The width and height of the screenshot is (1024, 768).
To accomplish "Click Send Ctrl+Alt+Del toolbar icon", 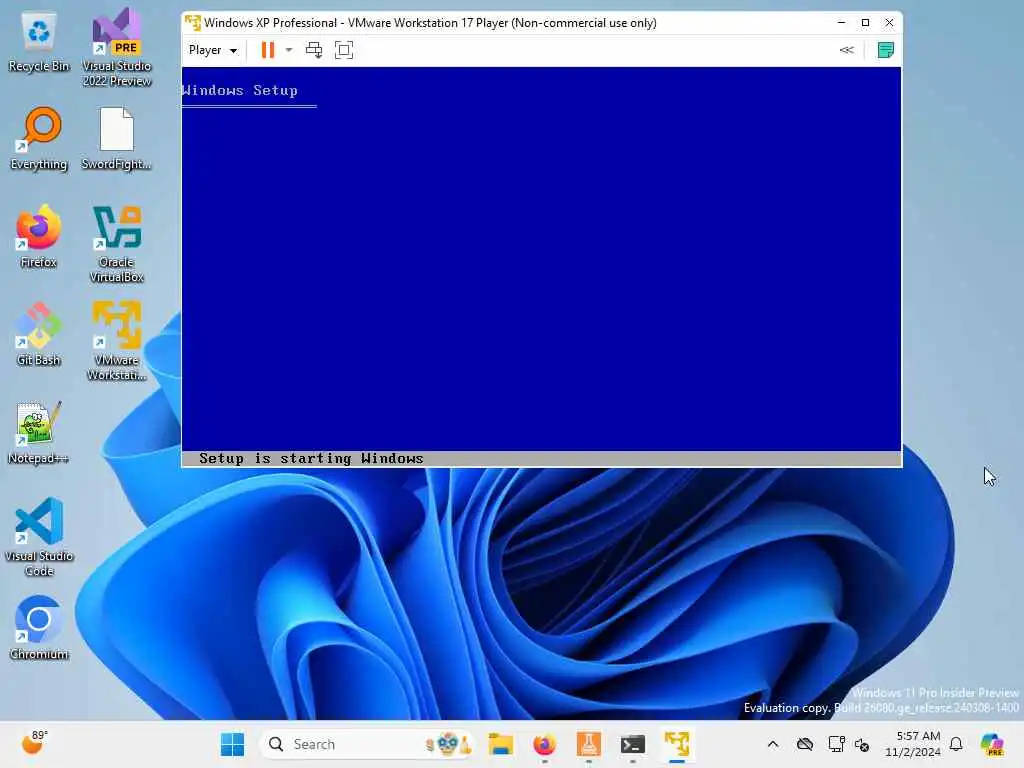I will tap(314, 50).
